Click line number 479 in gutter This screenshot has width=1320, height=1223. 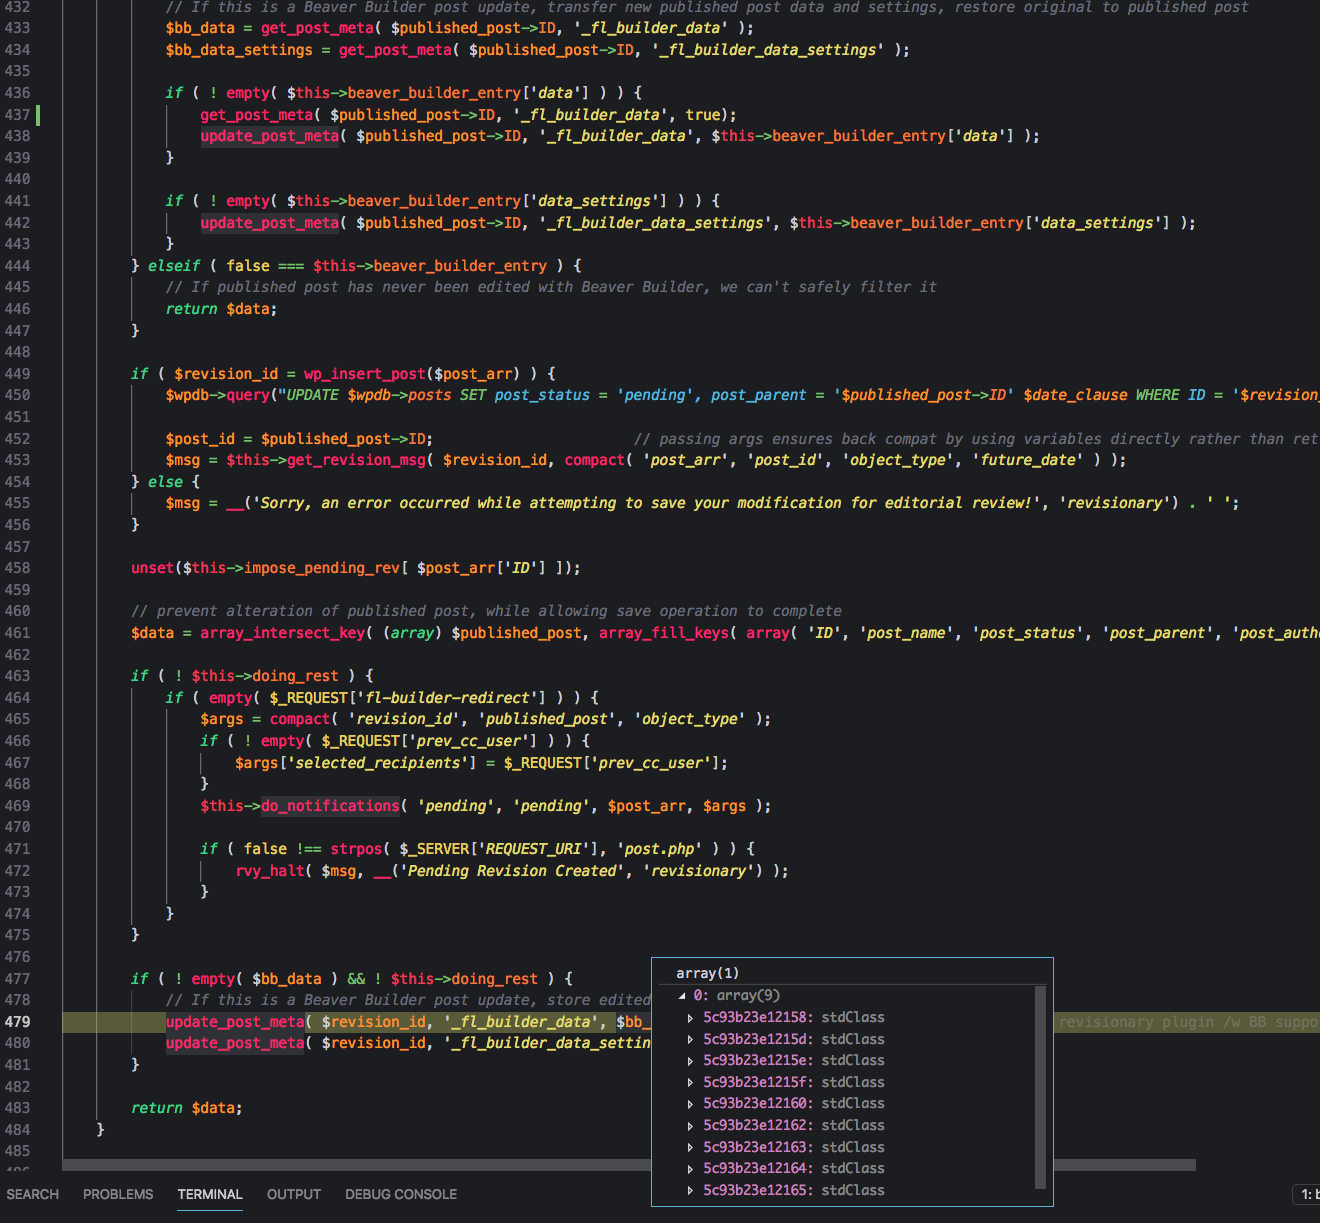coord(18,1022)
